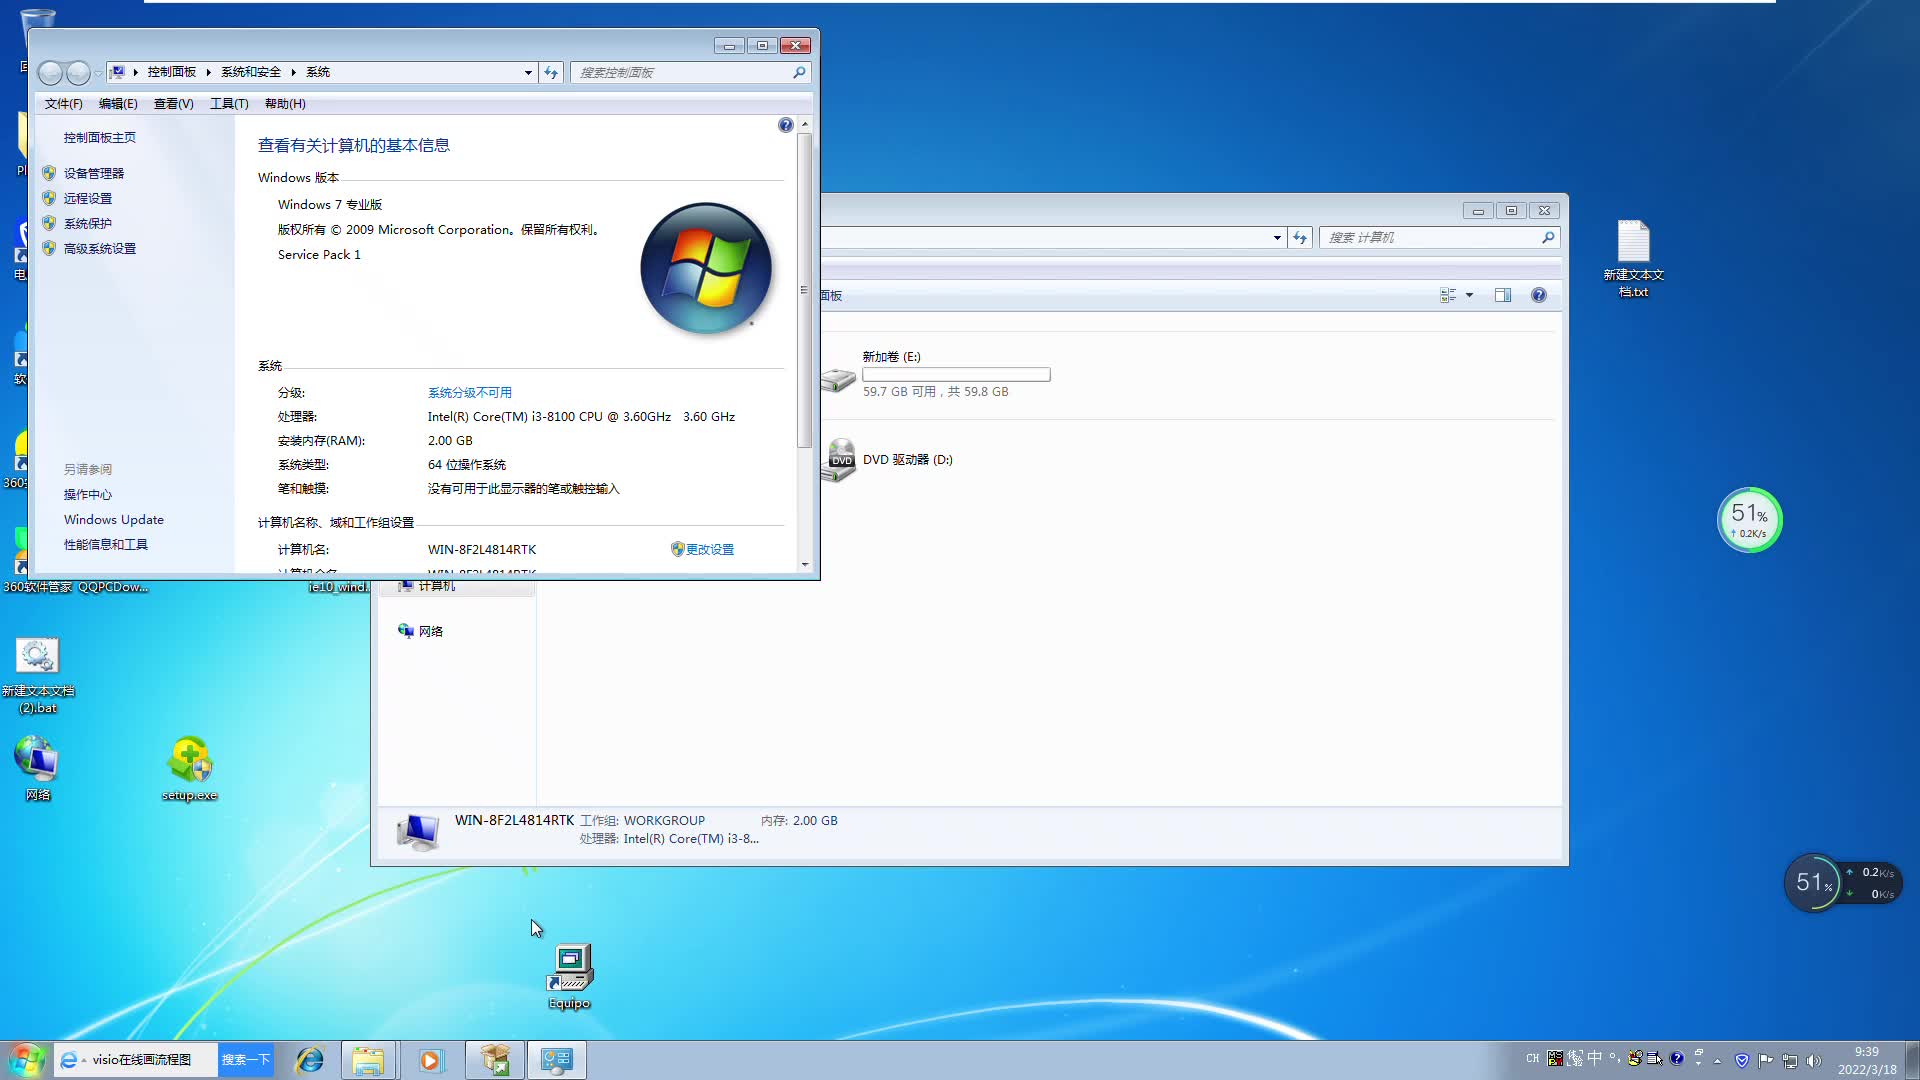1920x1080 pixels.
Task: Show hidden tray icons arrow
Action: click(x=1718, y=1060)
